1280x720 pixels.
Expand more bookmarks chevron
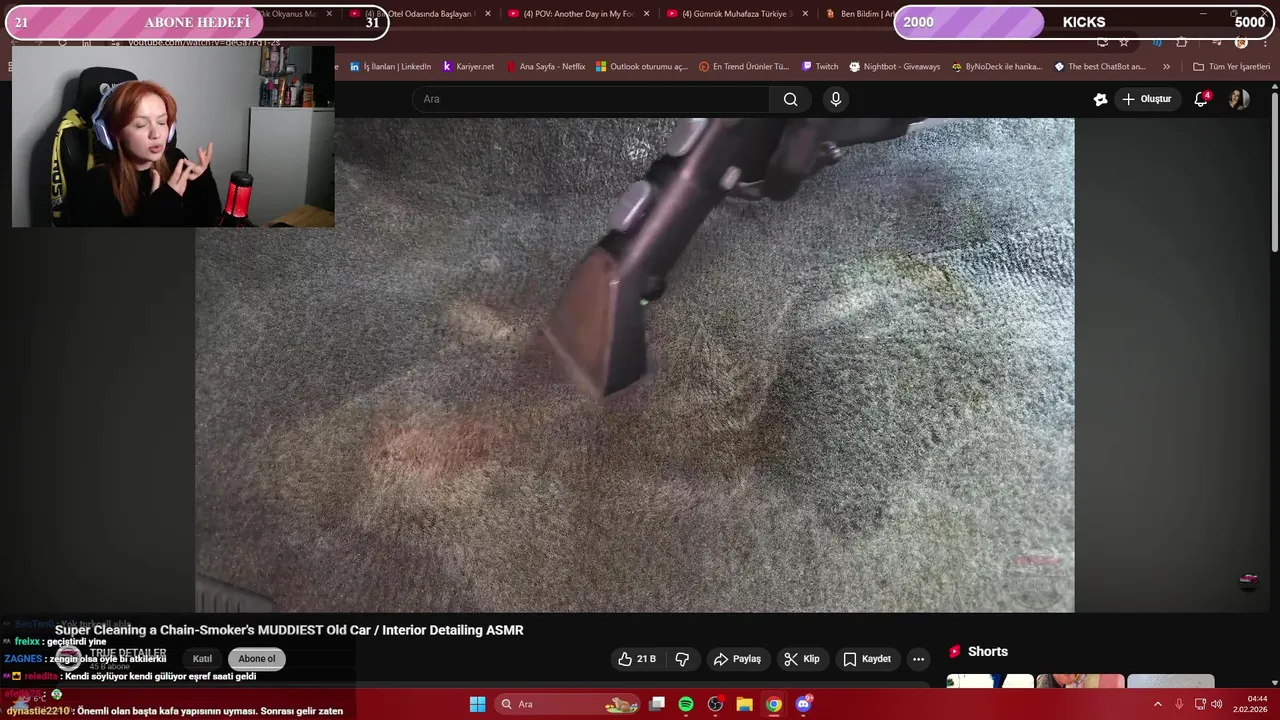(1166, 67)
